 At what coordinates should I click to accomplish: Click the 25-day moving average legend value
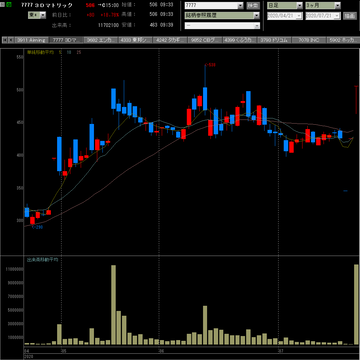tap(78, 52)
